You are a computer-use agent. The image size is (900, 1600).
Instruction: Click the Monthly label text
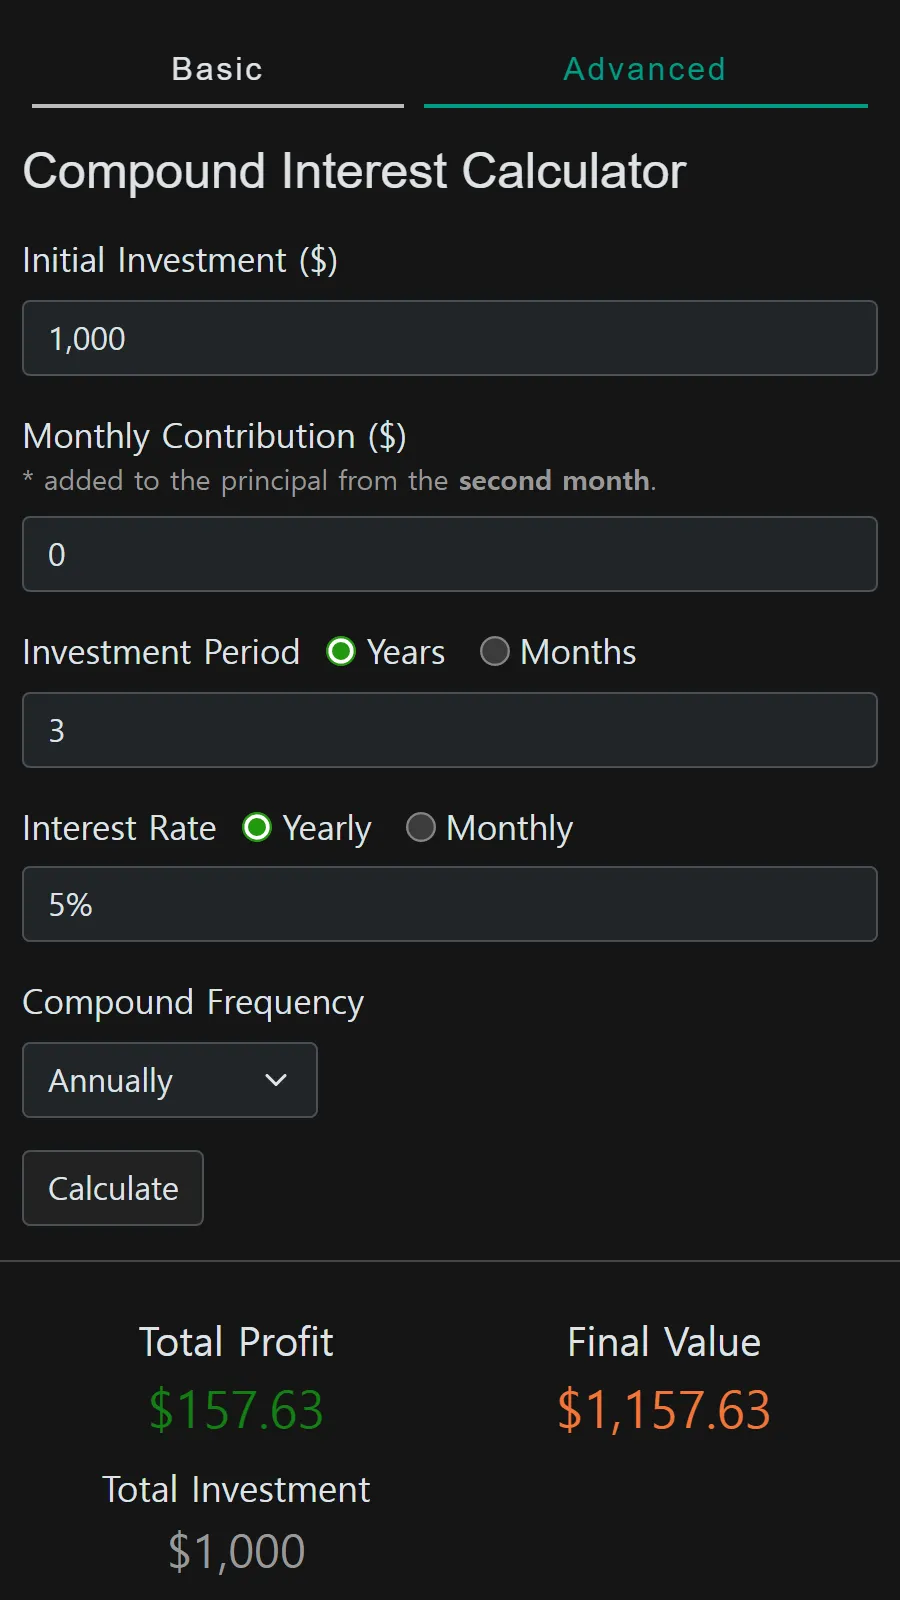click(510, 829)
